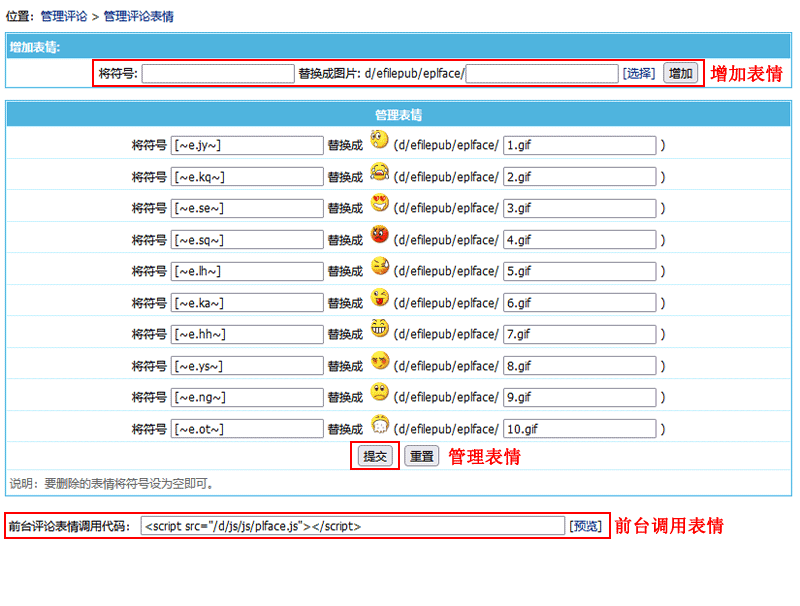Click the 增加 button to add emoticon
This screenshot has width=800, height=606.
(680, 73)
